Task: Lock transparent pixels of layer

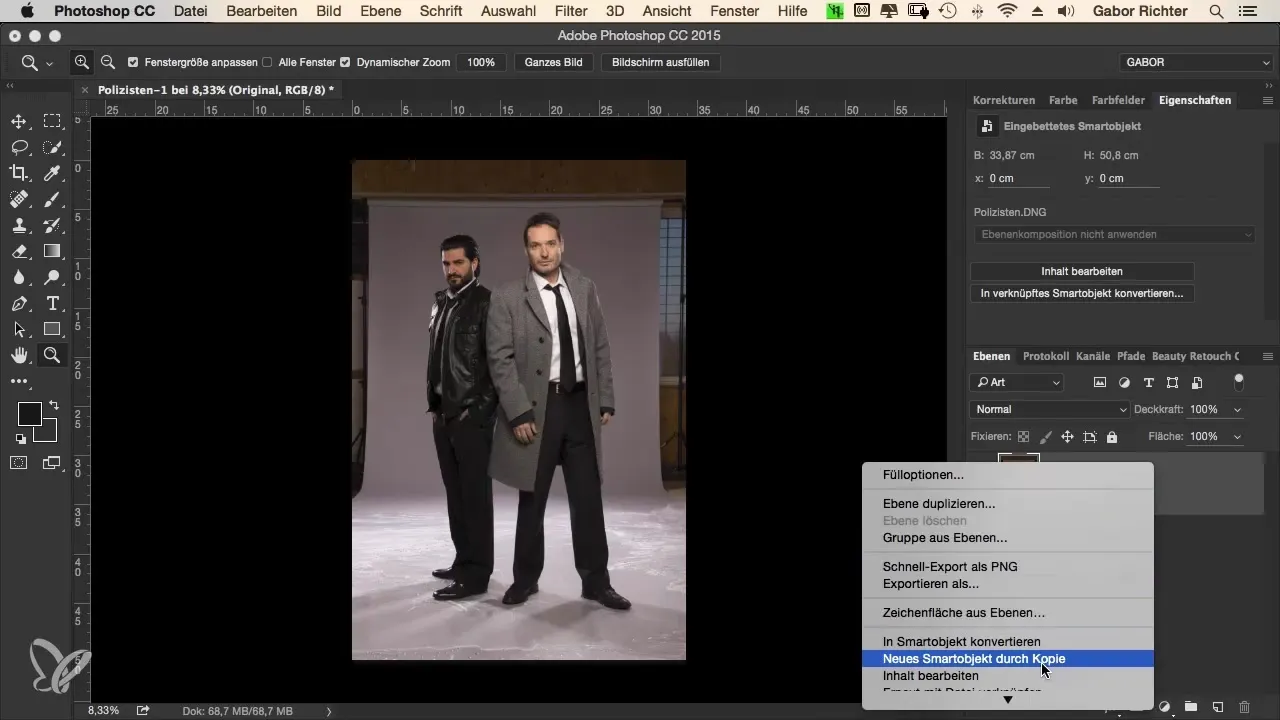Action: coord(1023,437)
